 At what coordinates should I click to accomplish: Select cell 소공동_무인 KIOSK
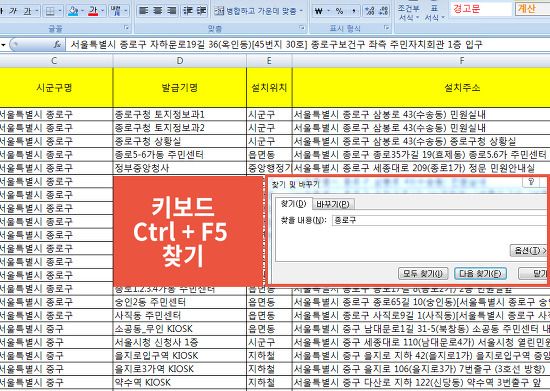tap(180, 329)
